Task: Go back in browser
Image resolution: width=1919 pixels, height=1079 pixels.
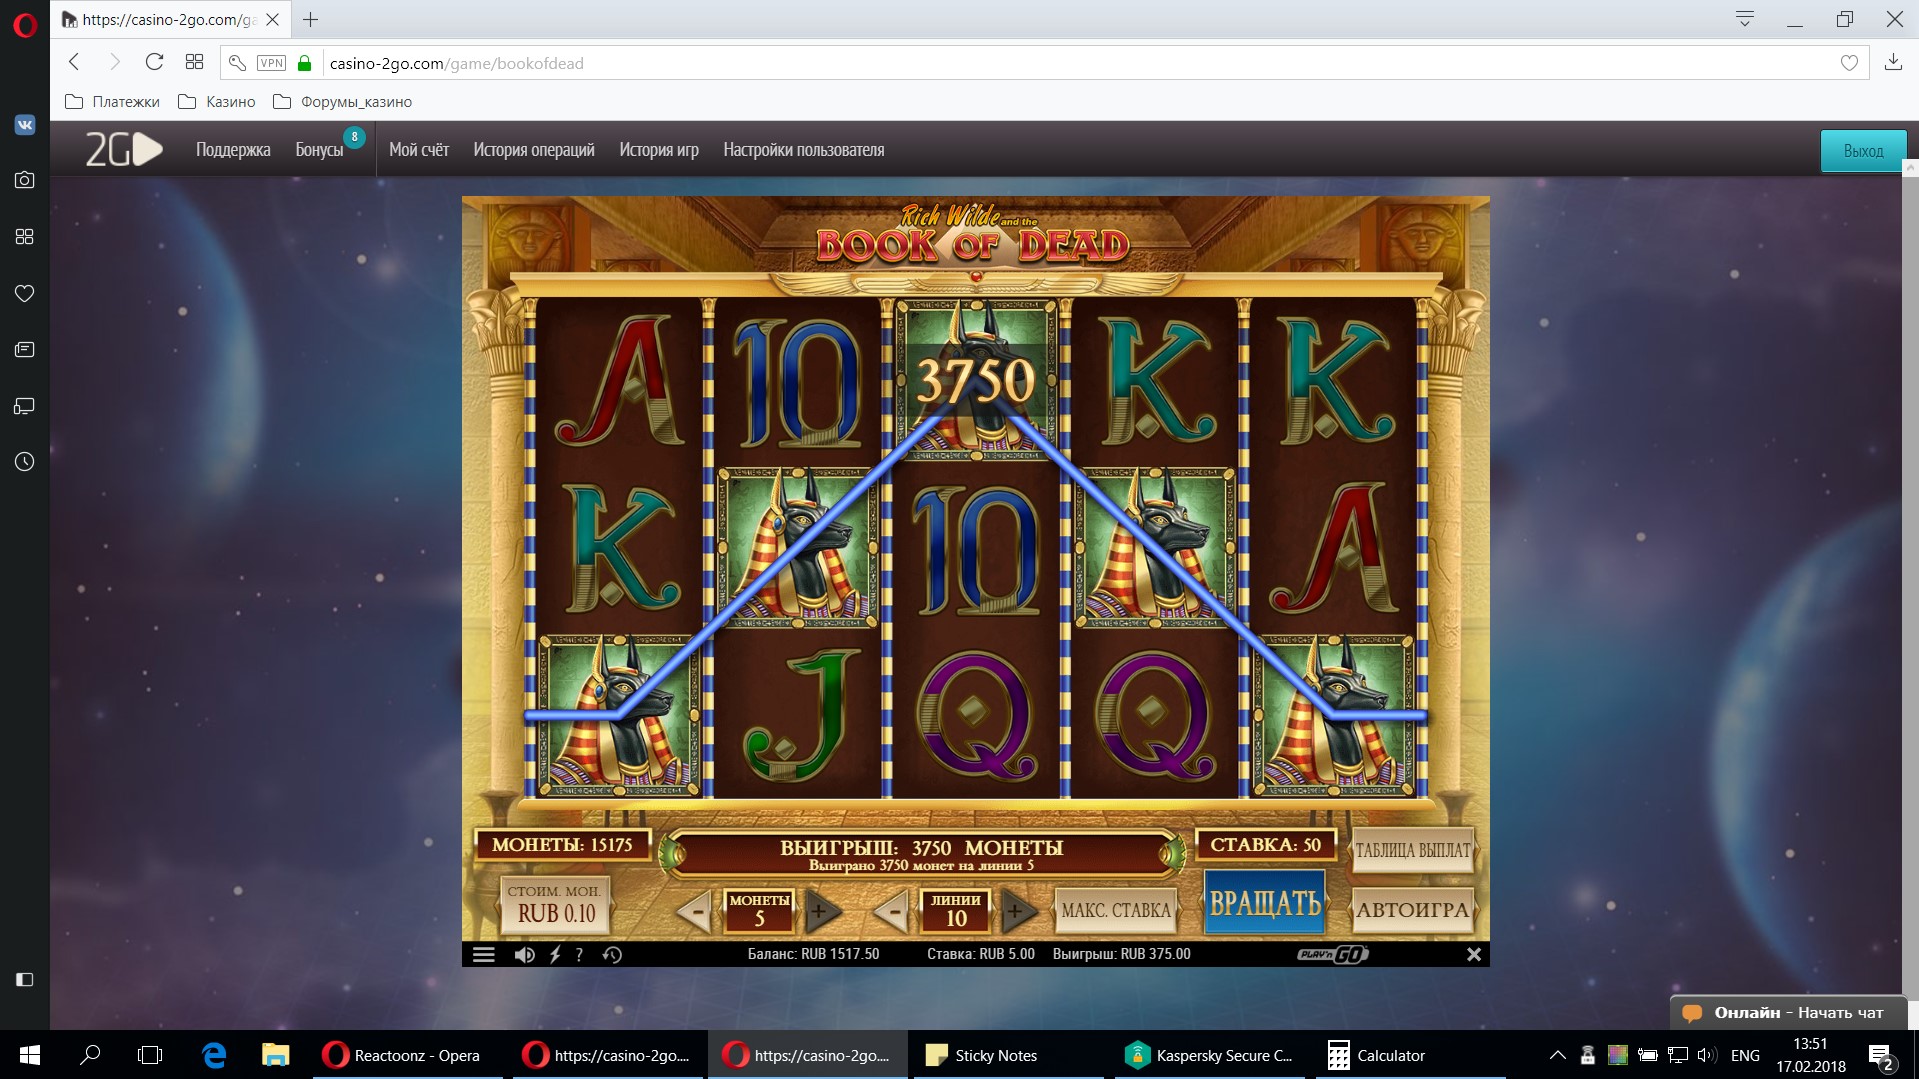Action: (74, 62)
